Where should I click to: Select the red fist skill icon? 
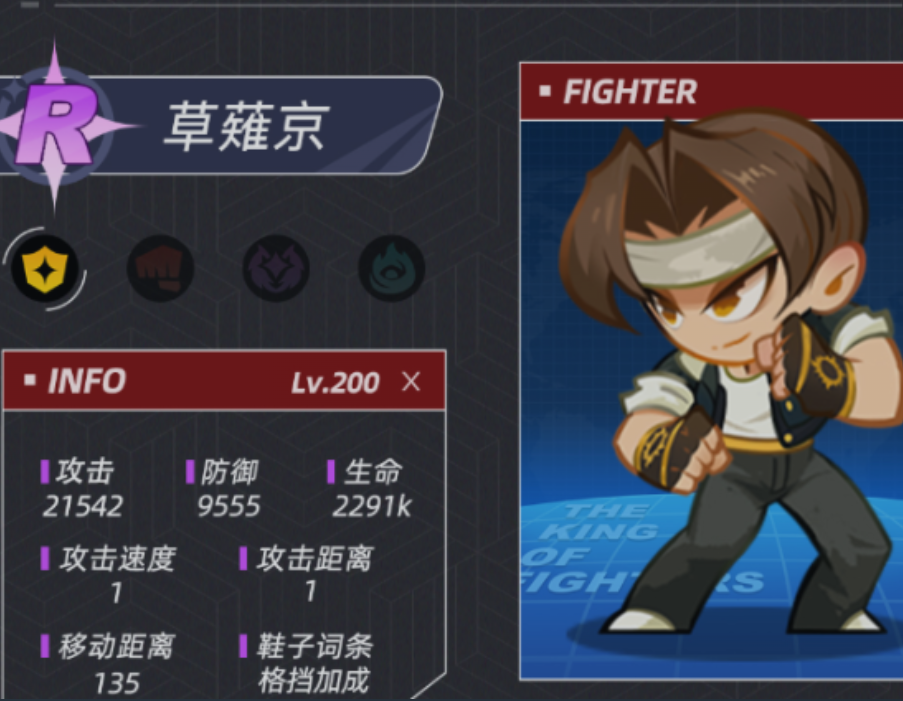click(160, 268)
